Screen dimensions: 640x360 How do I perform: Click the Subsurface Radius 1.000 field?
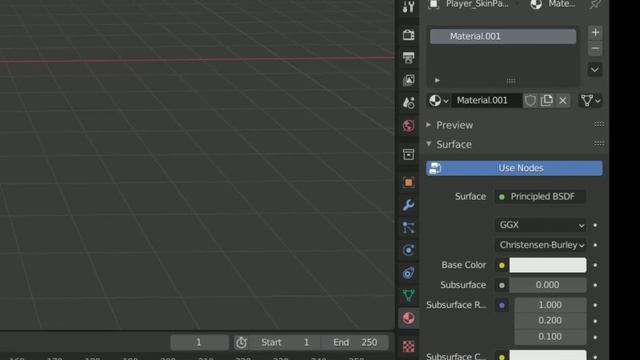550,305
